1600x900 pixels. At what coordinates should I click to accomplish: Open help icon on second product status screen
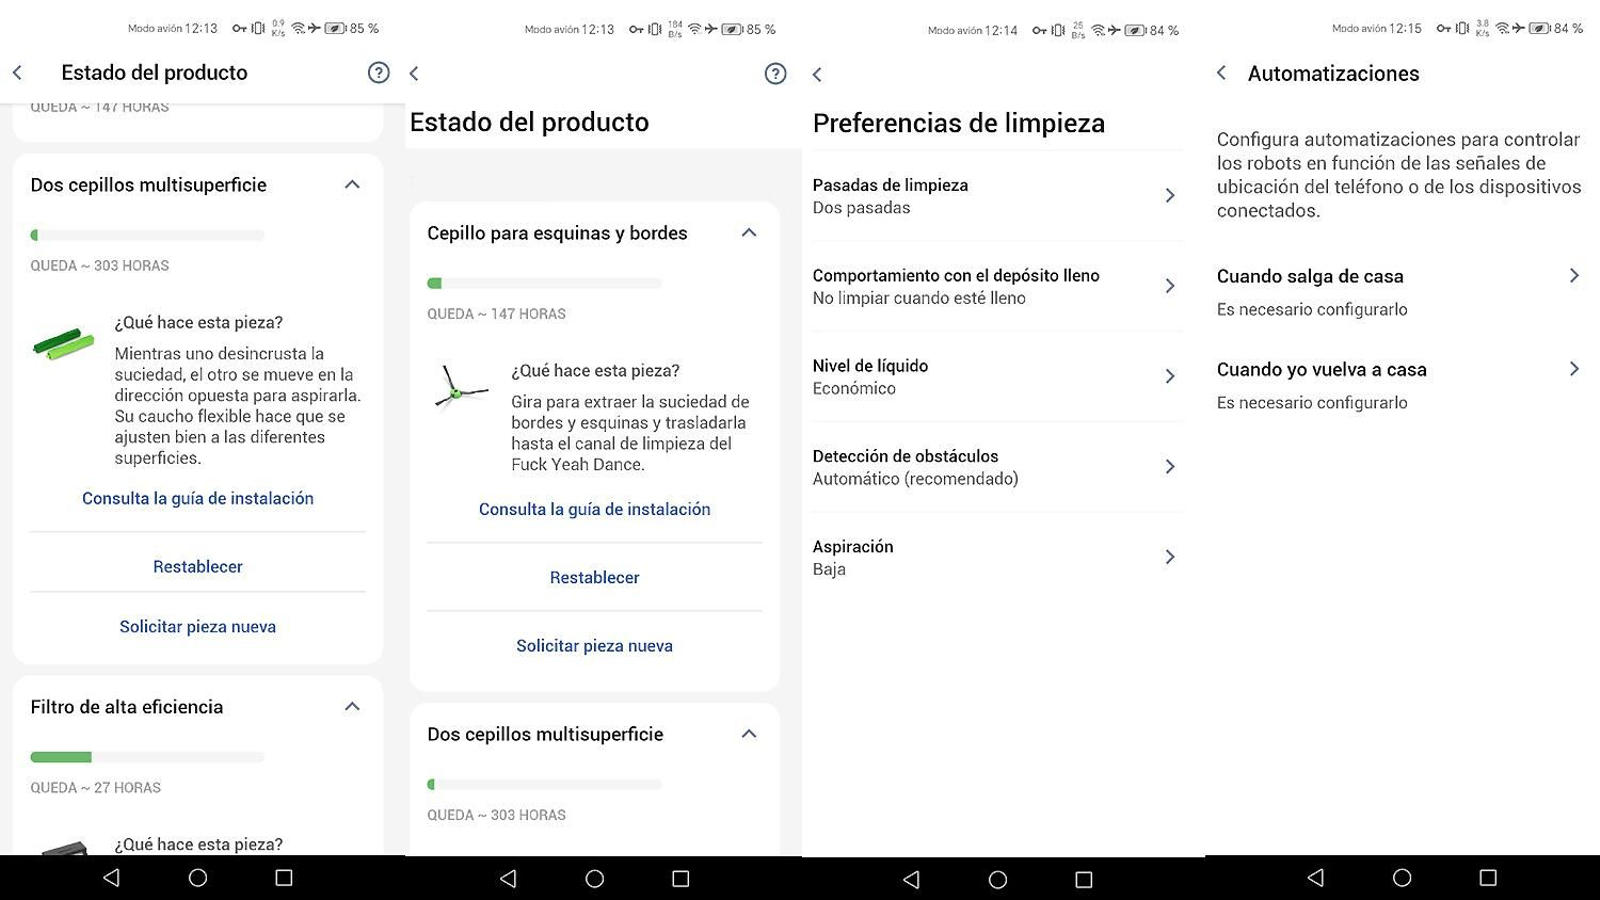pos(774,73)
